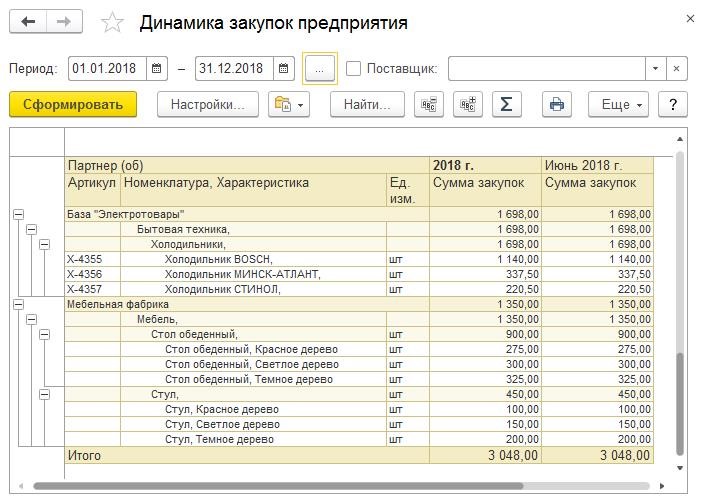Close the report window
Image resolution: width=703 pixels, height=504 pixels.
(x=690, y=19)
